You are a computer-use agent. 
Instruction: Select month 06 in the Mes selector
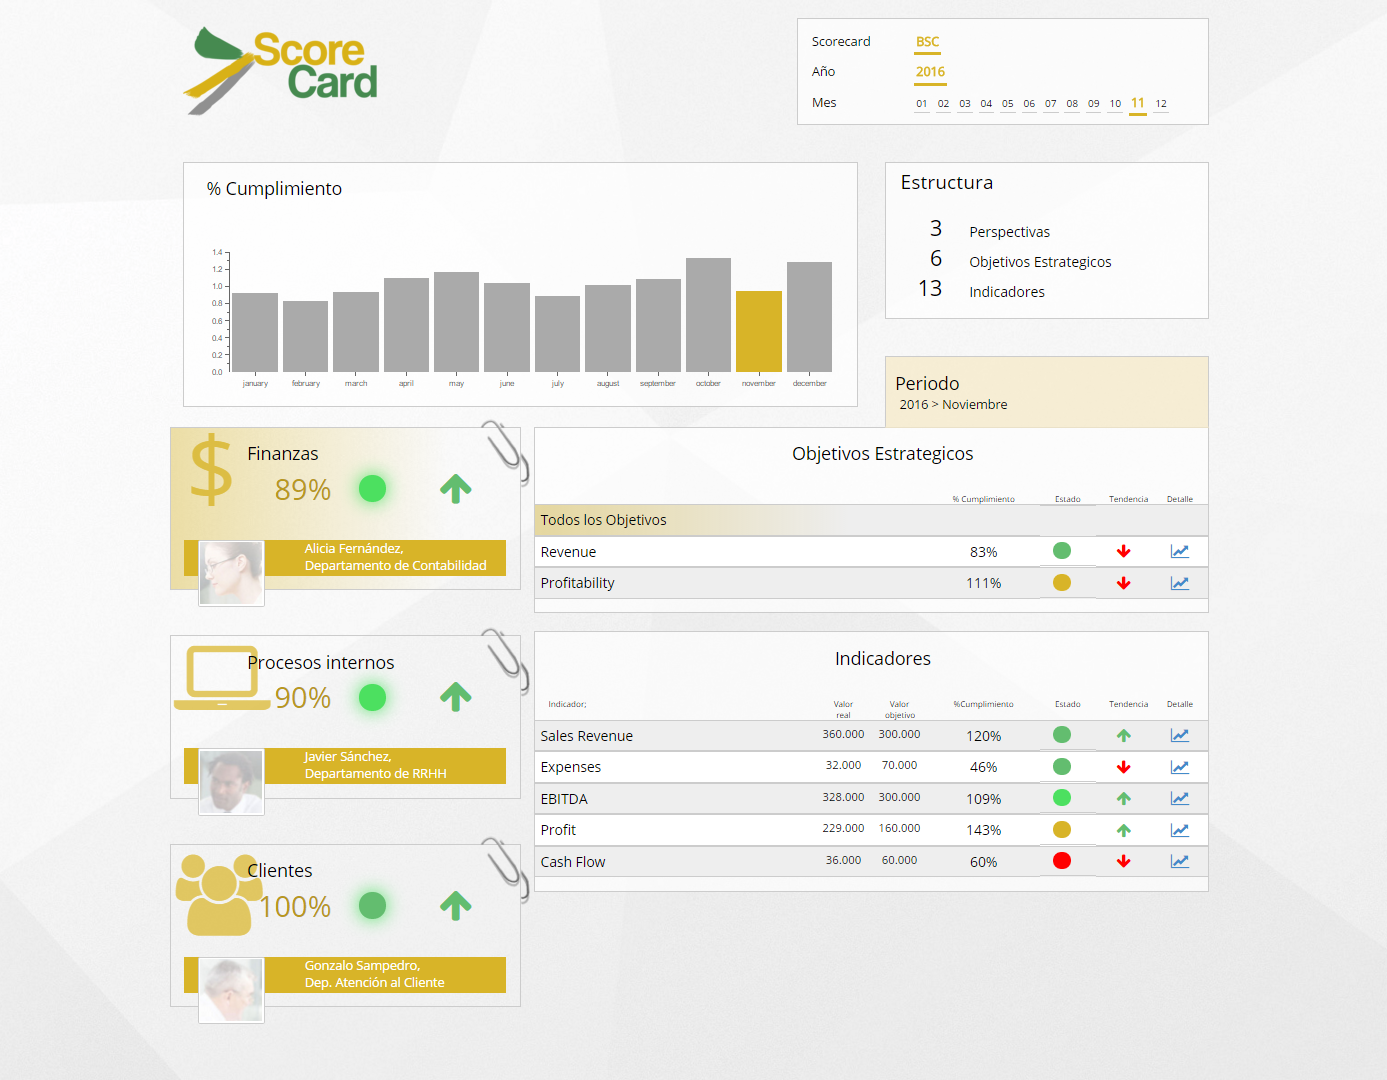pos(1029,104)
